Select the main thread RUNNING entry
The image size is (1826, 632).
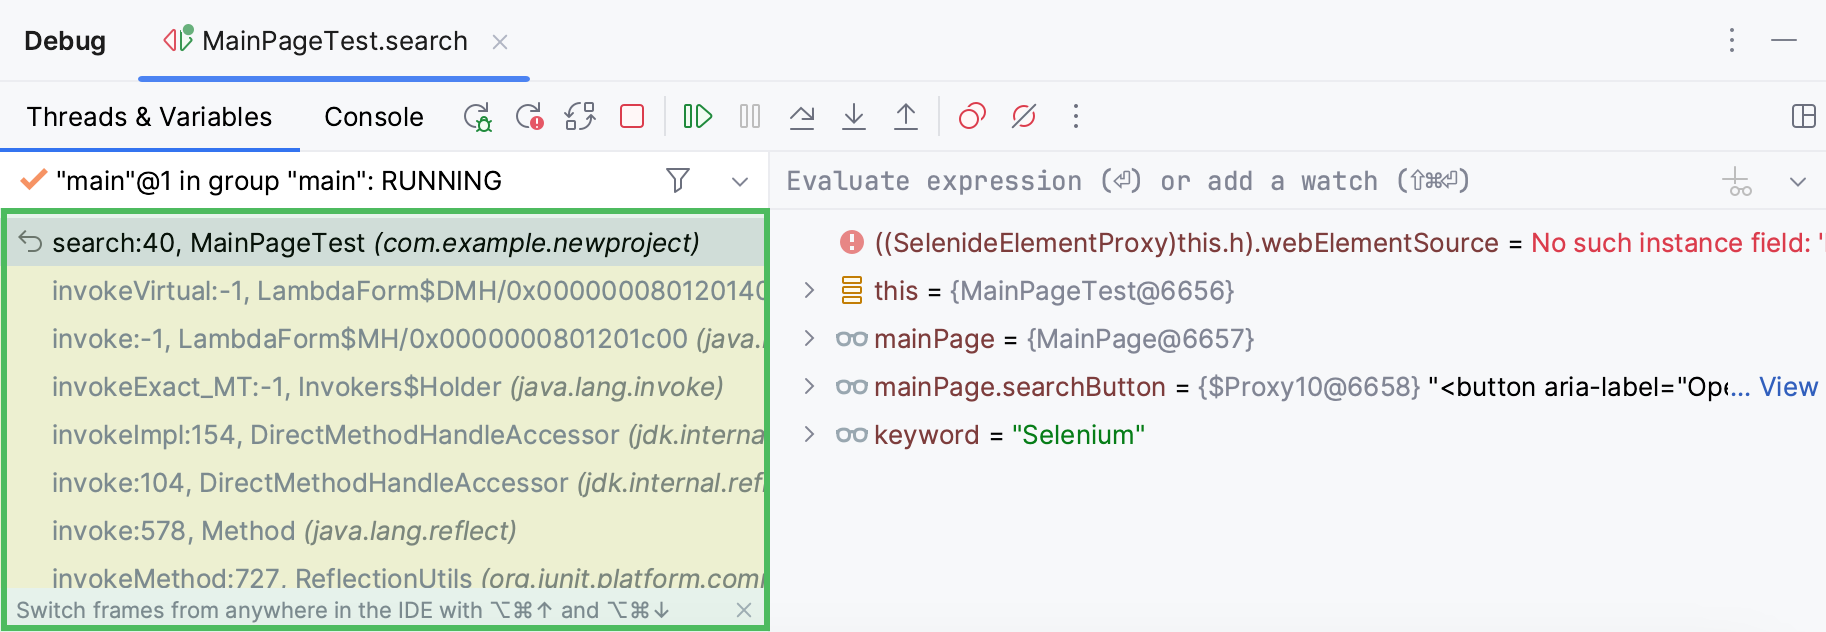point(279,181)
